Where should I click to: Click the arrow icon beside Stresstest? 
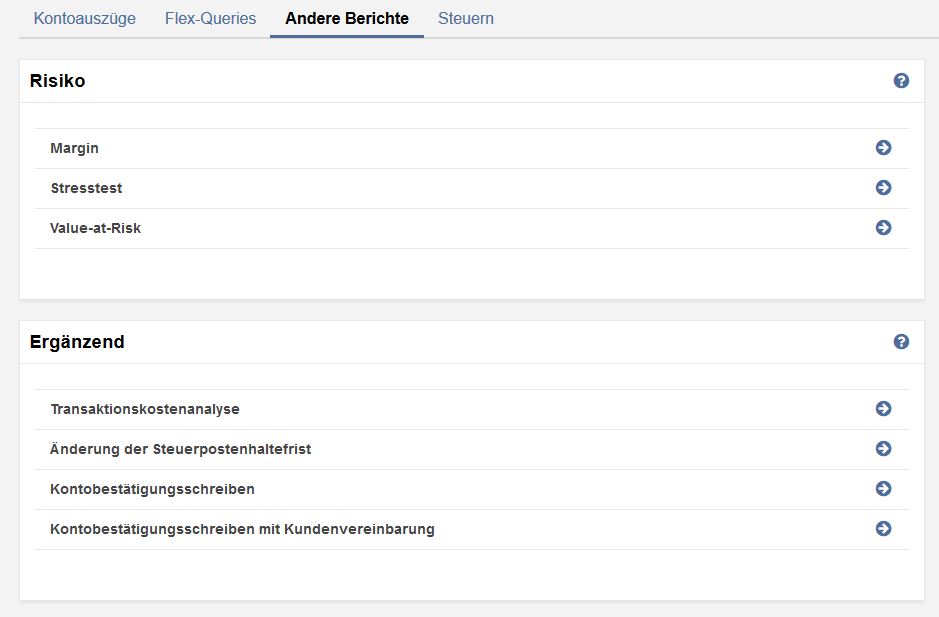(x=883, y=188)
